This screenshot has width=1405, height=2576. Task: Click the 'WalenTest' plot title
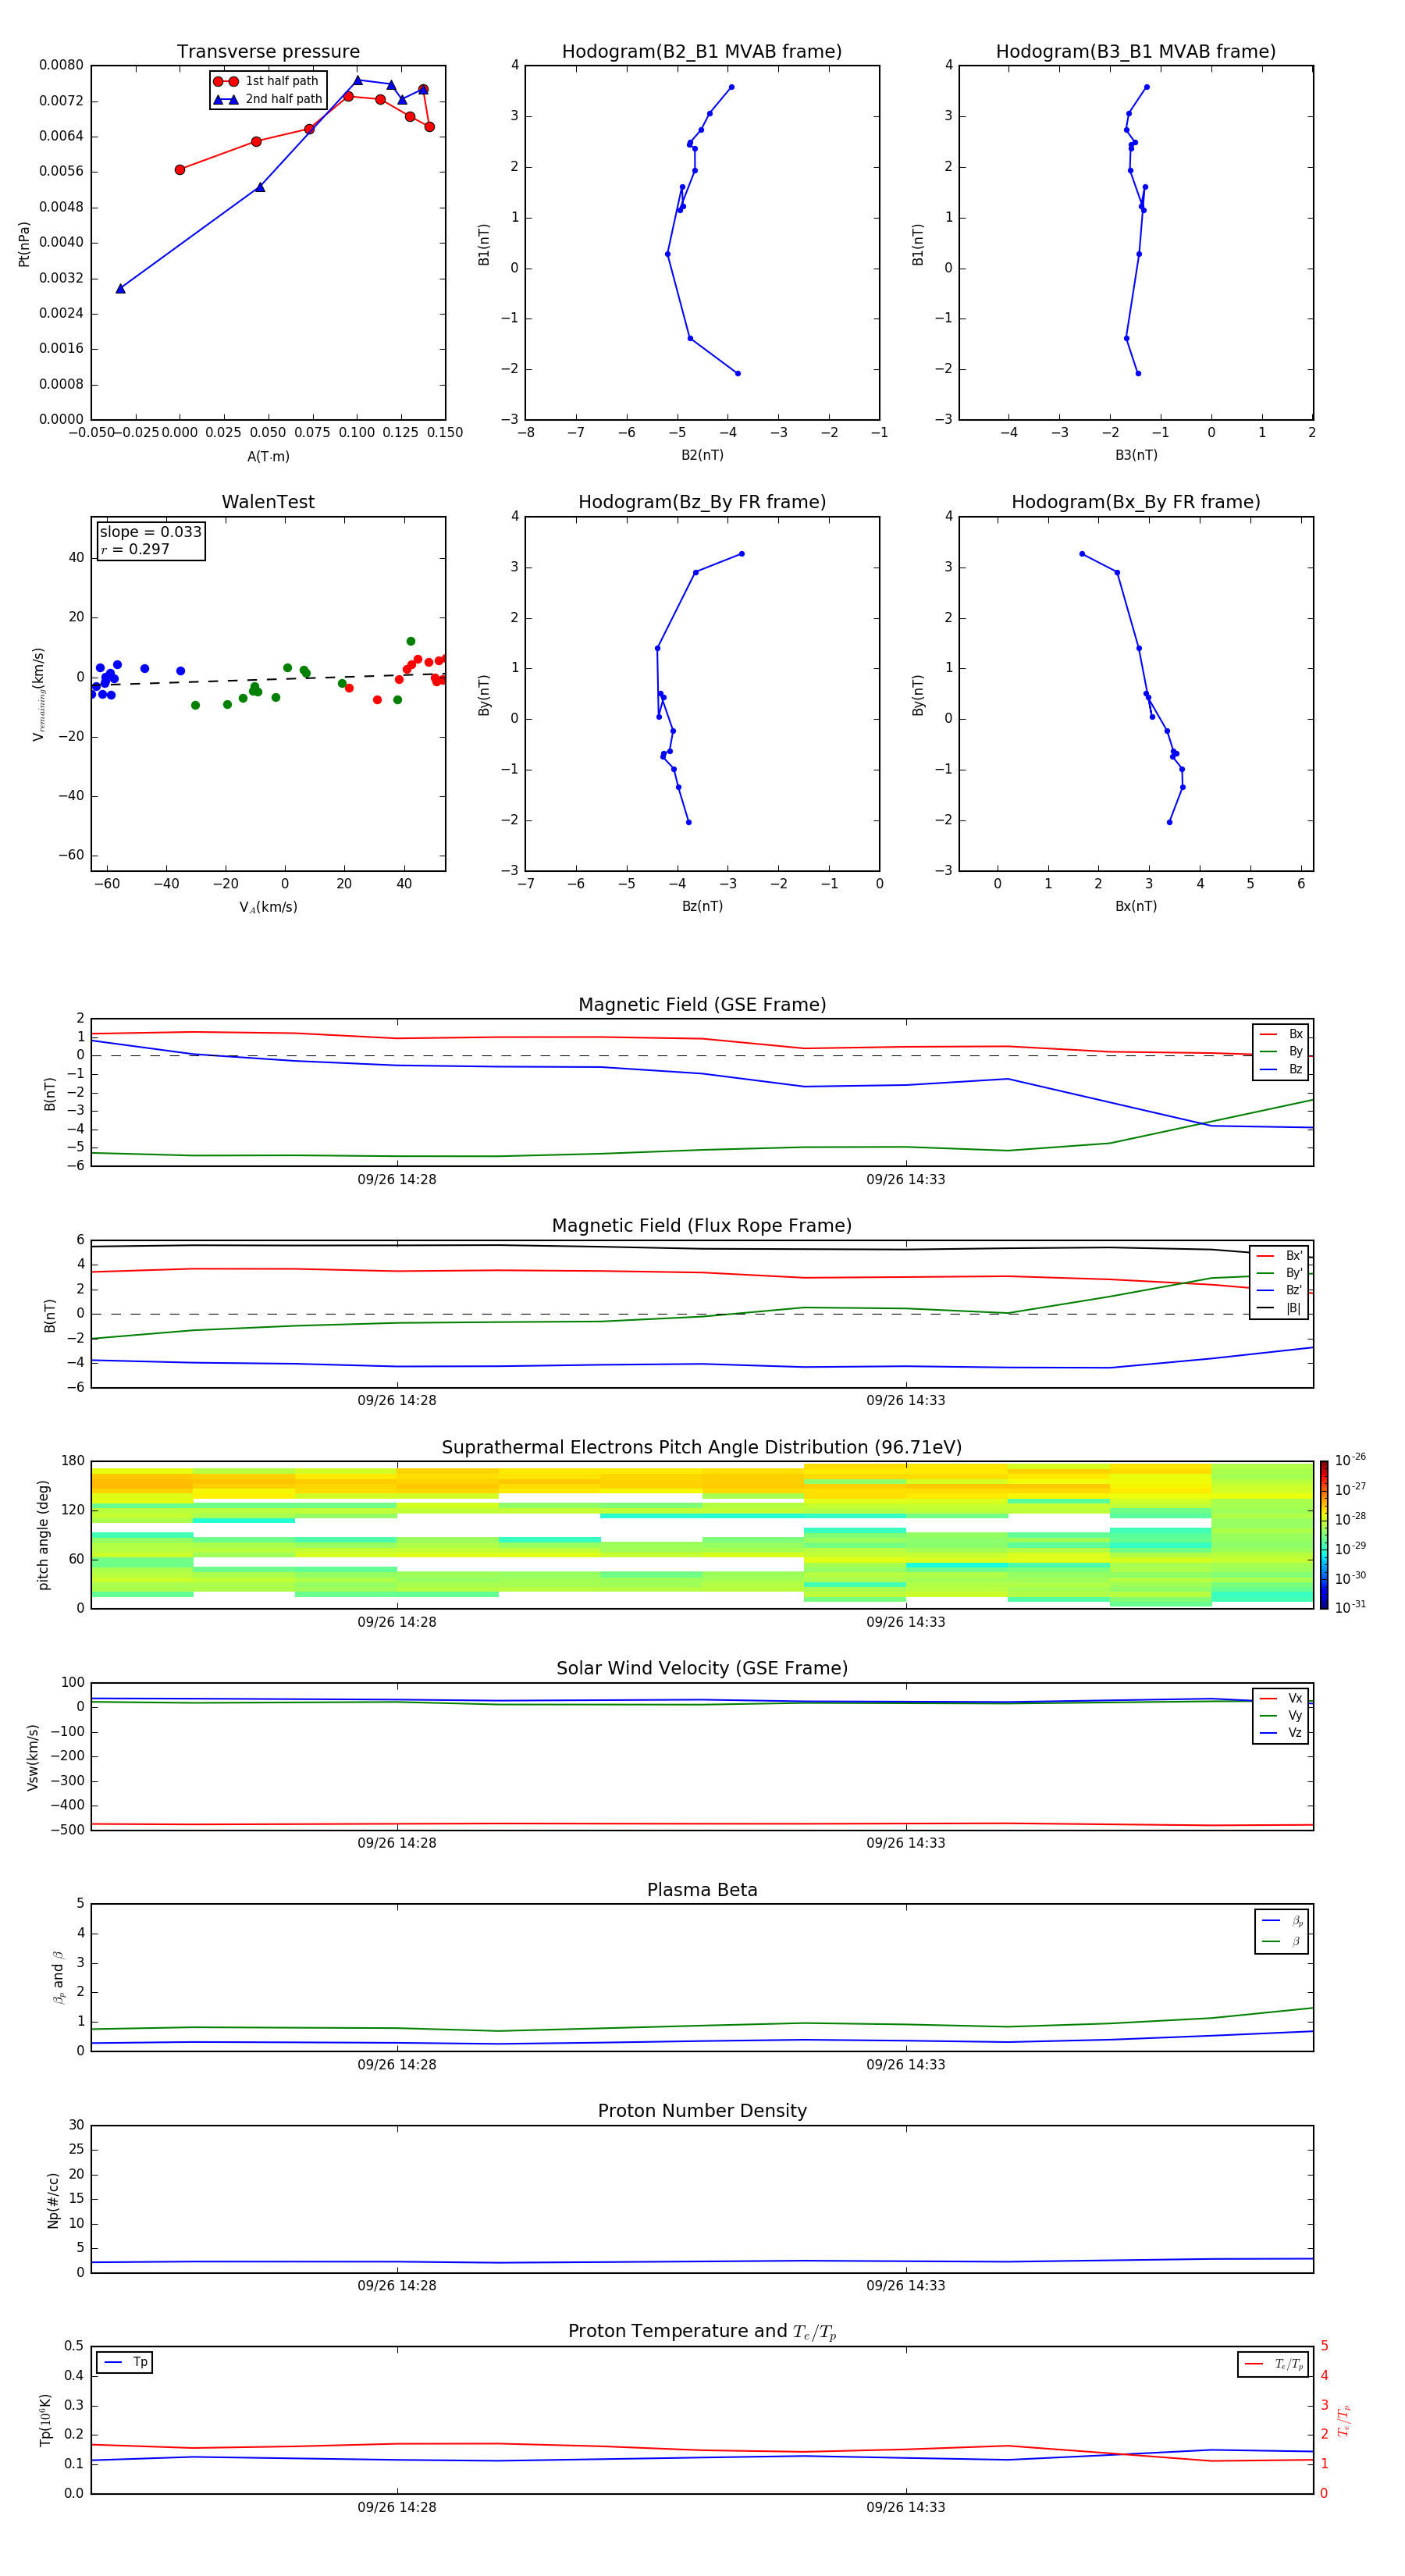coord(268,502)
